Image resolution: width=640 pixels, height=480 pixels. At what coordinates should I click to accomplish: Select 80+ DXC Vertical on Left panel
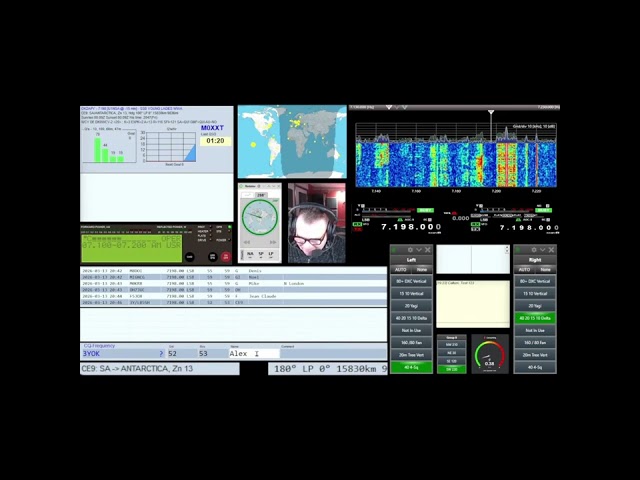[x=411, y=281]
